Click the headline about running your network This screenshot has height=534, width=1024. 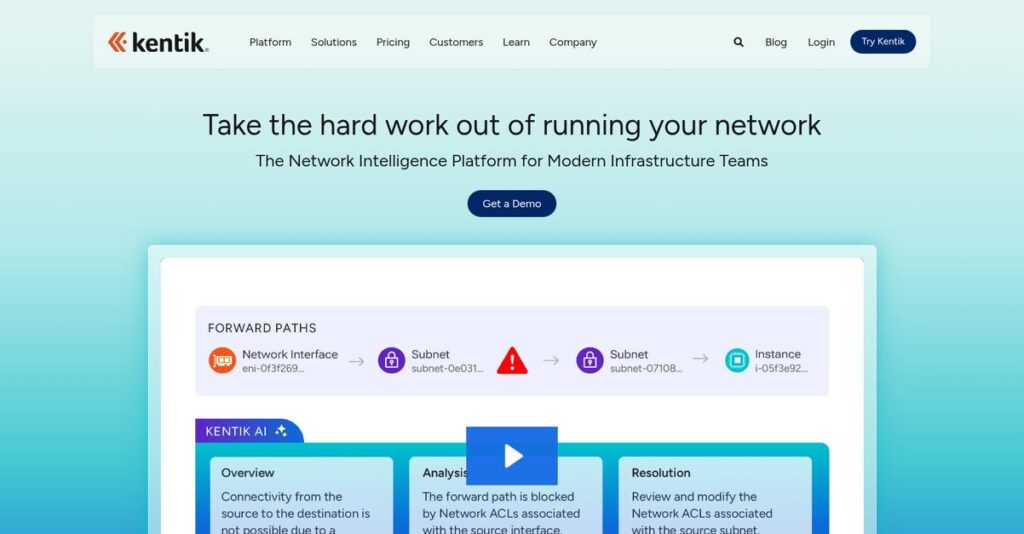[x=512, y=125]
